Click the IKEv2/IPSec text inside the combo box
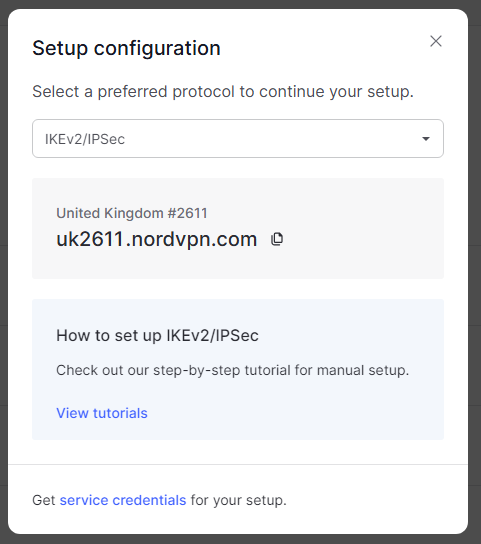The height and width of the screenshot is (544, 481). (85, 139)
